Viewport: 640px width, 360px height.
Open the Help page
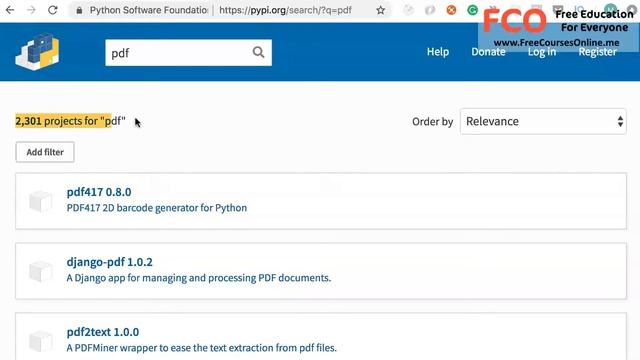pyautogui.click(x=438, y=52)
